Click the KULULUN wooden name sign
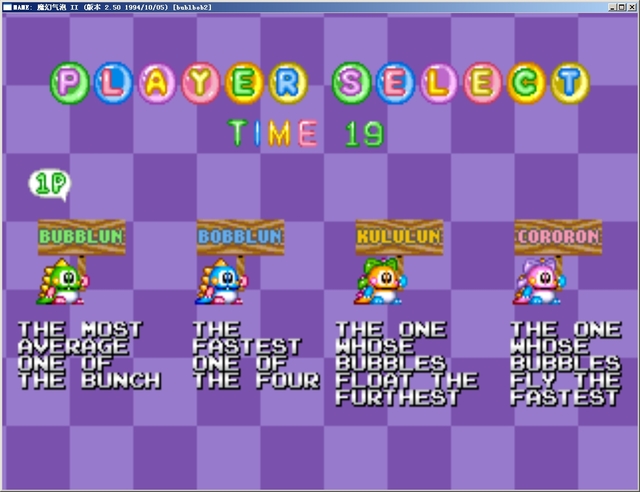Image resolution: width=640 pixels, height=492 pixels. coord(399,237)
